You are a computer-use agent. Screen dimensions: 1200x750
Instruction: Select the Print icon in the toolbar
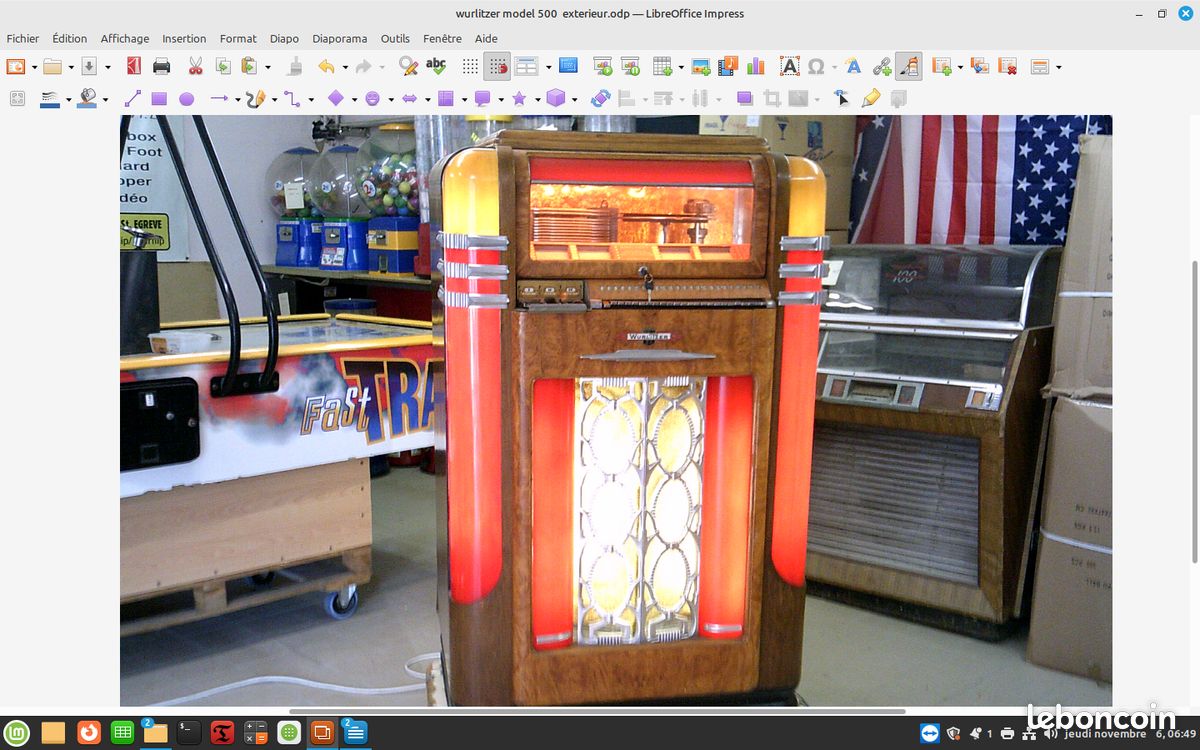(160, 66)
